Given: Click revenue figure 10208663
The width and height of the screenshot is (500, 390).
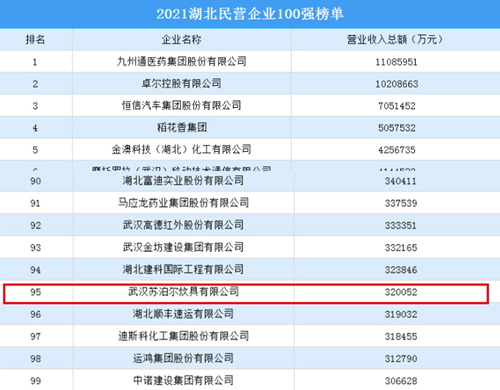Looking at the screenshot, I should (x=397, y=84).
